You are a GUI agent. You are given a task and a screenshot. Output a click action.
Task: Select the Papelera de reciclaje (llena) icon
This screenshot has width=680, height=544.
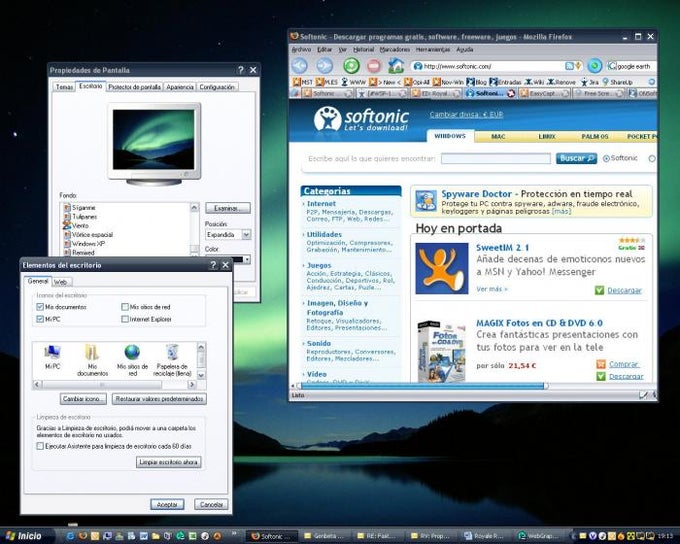(172, 360)
